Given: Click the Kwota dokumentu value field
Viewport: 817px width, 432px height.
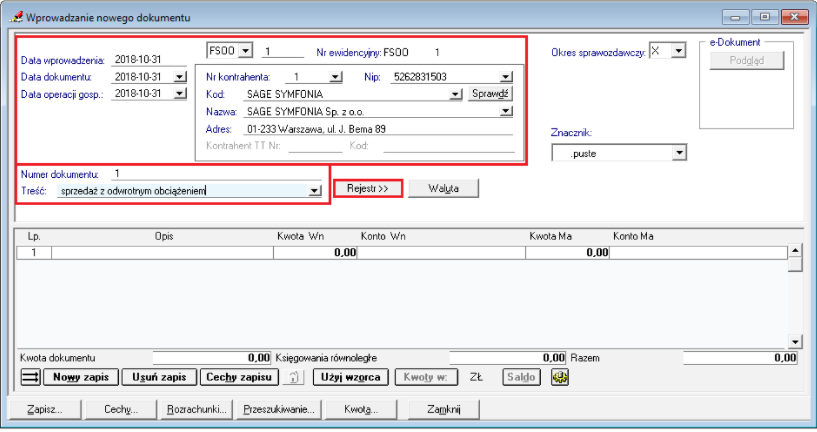Looking at the screenshot, I should tap(212, 358).
